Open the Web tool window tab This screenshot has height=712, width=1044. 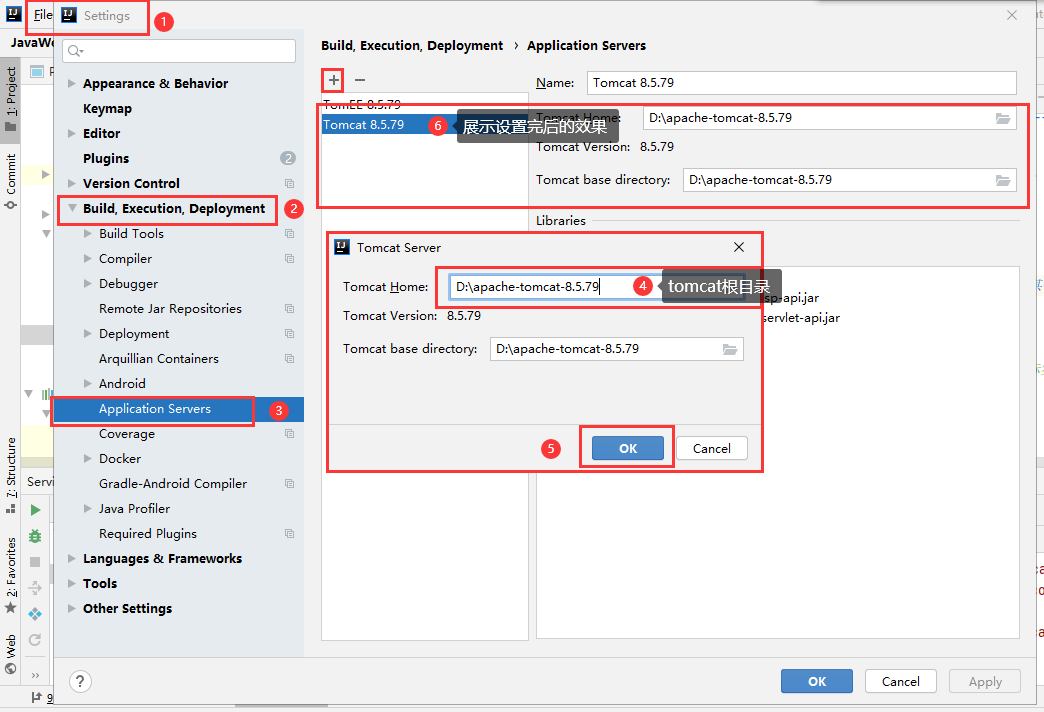pos(11,653)
